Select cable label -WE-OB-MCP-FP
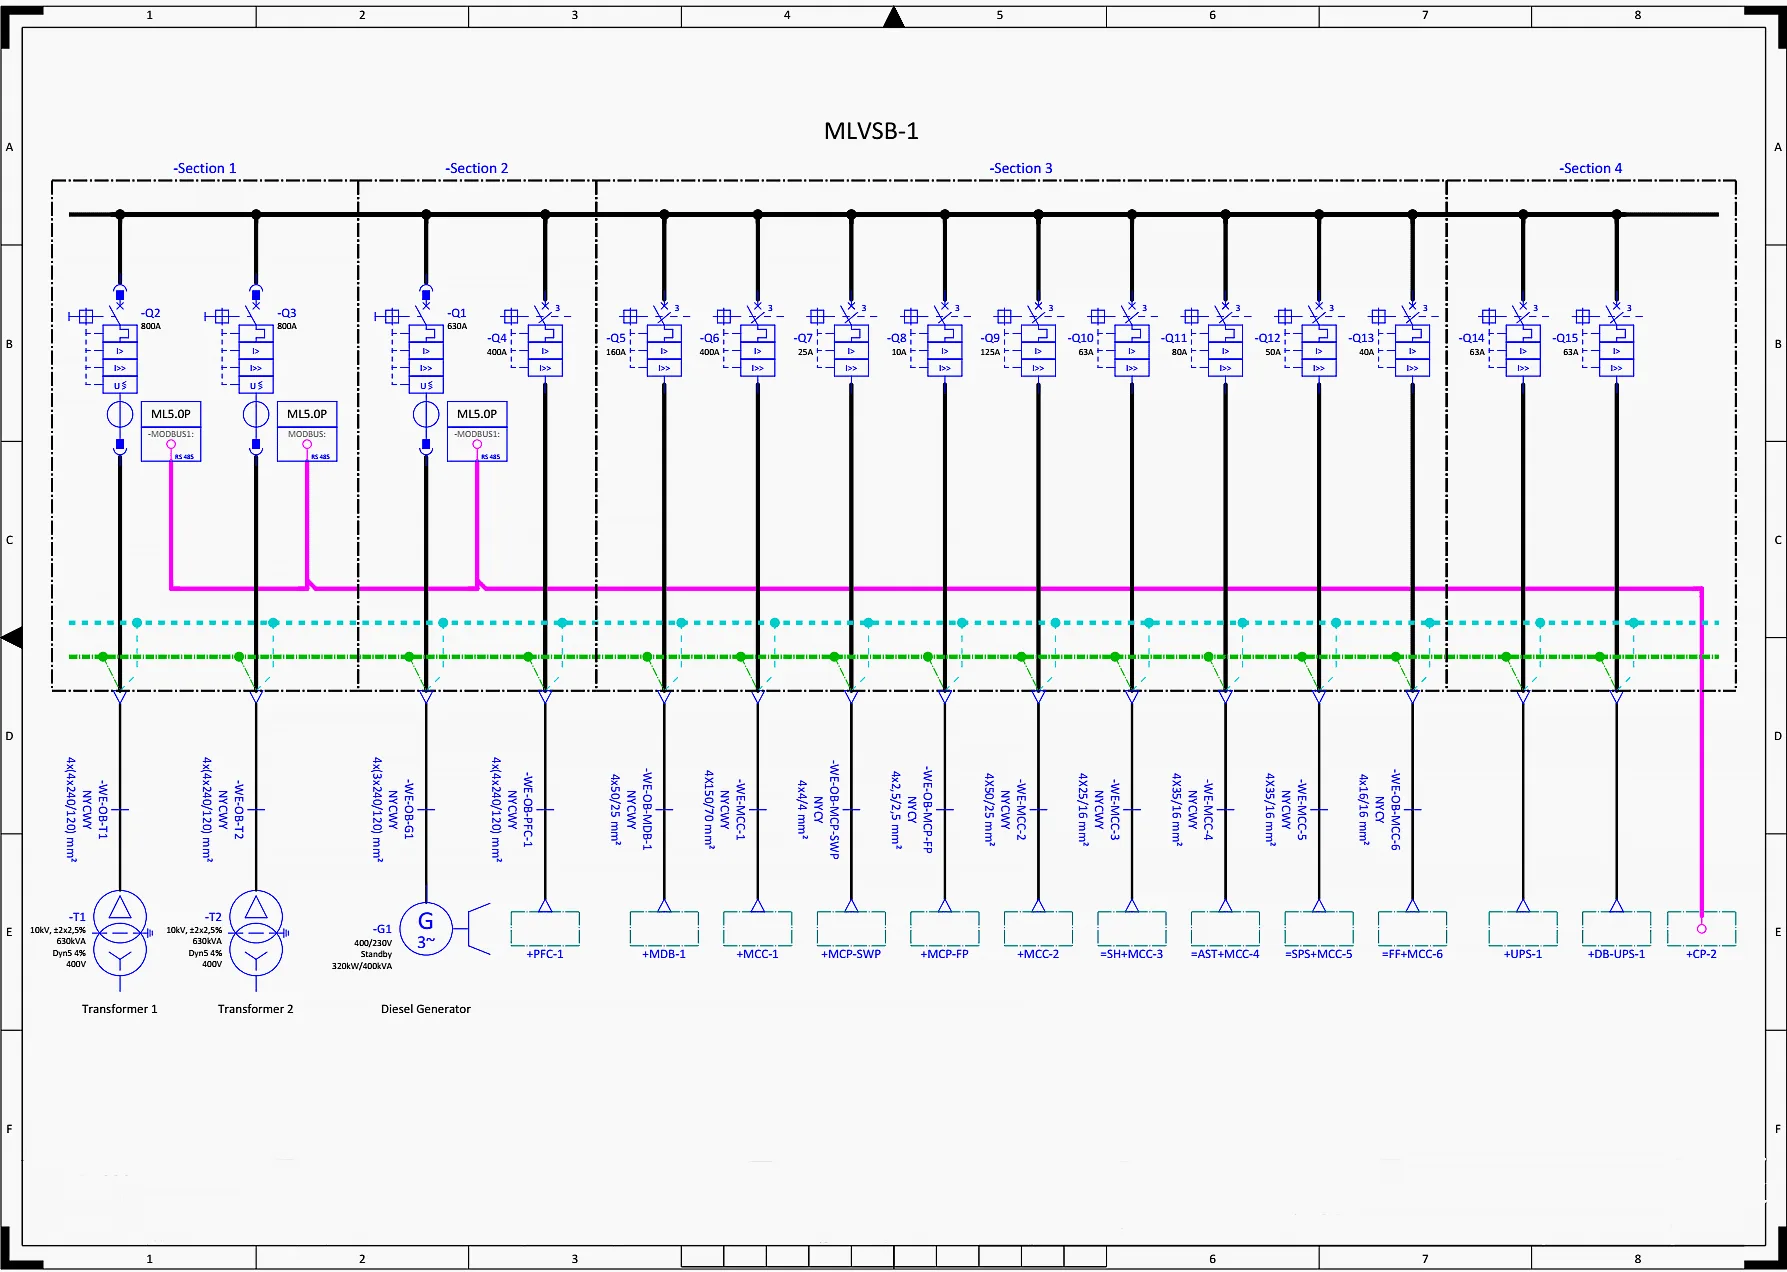Screen dimensions: 1787x1272 pyautogui.click(x=928, y=810)
